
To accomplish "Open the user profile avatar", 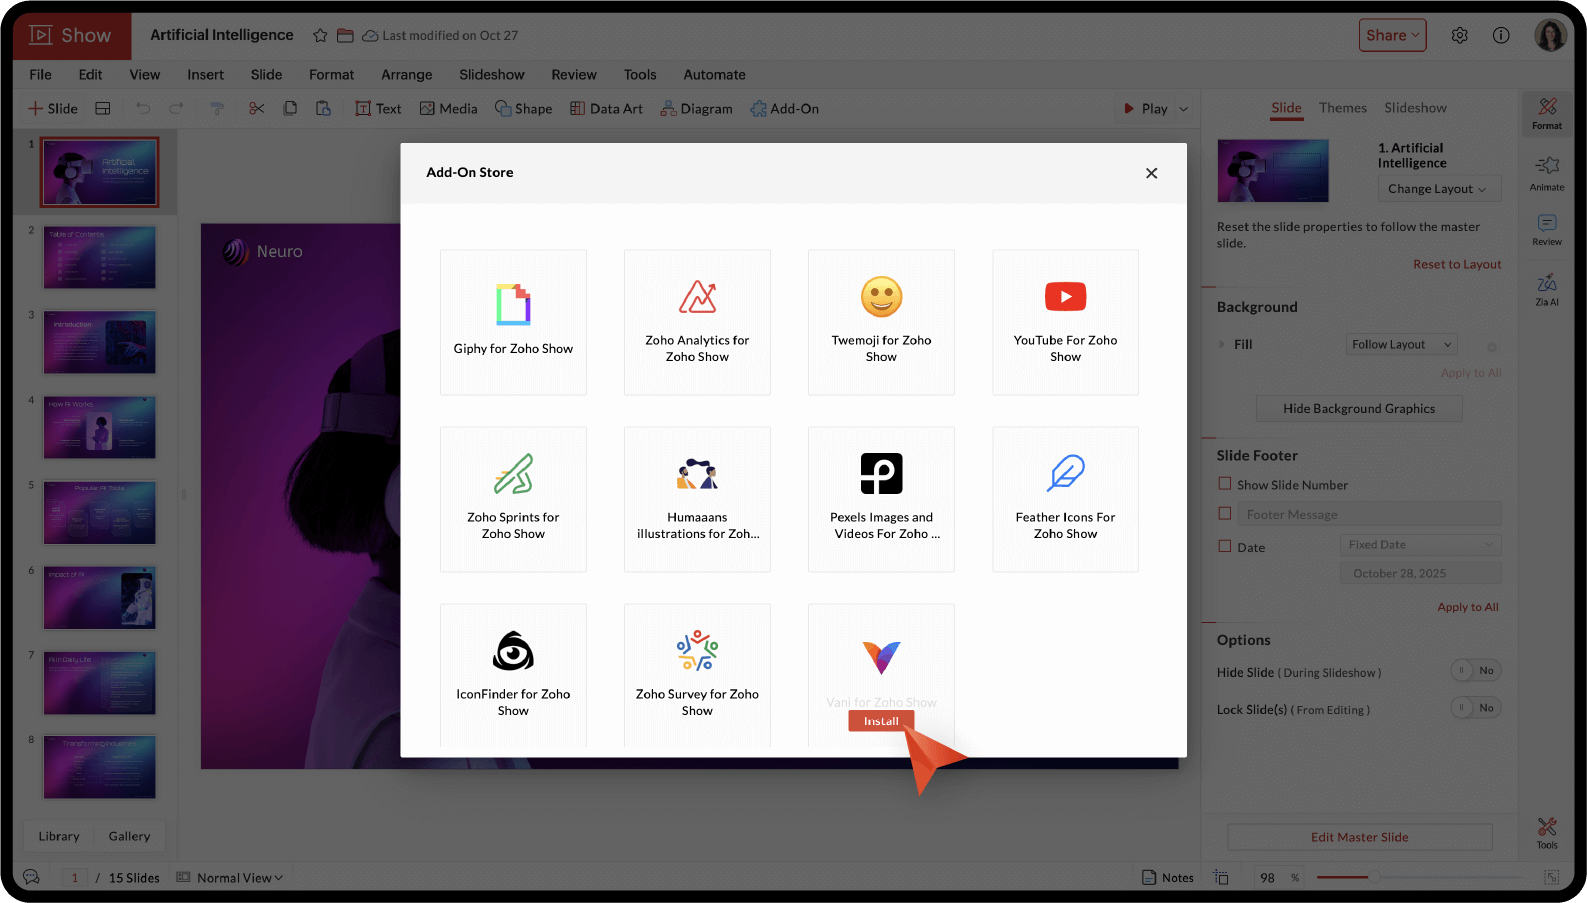I will coord(1550,35).
